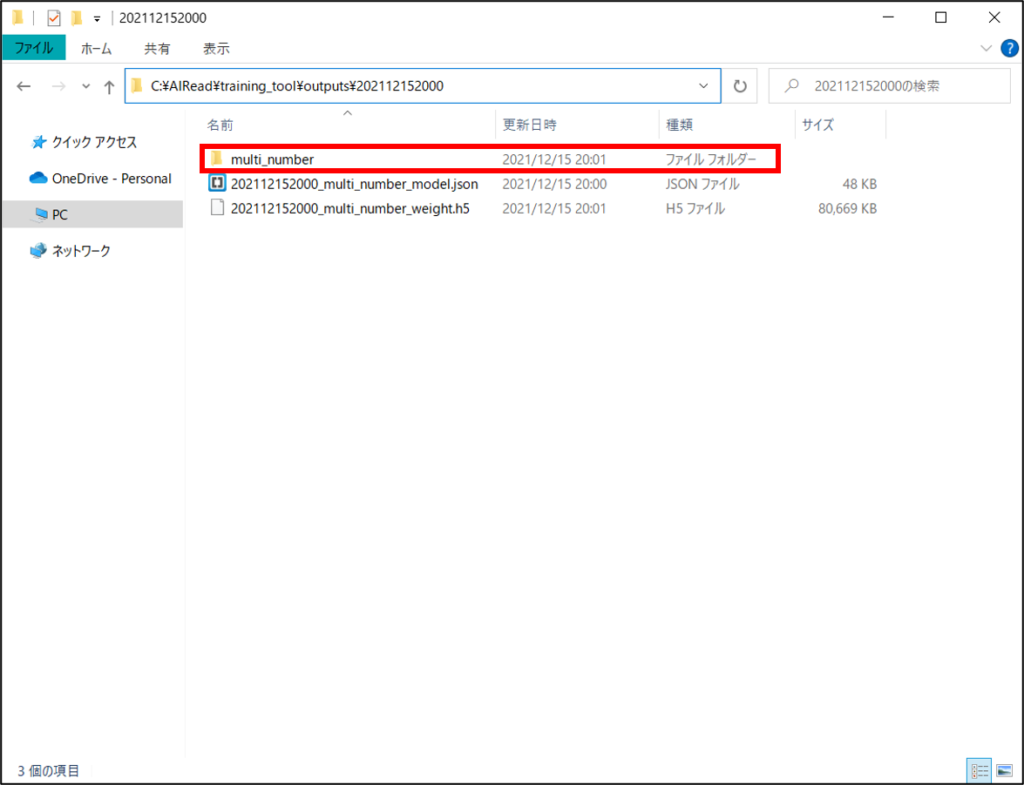The width and height of the screenshot is (1024, 785).
Task: Click the Properties quick access toolbar icon
Action: pyautogui.click(x=54, y=18)
